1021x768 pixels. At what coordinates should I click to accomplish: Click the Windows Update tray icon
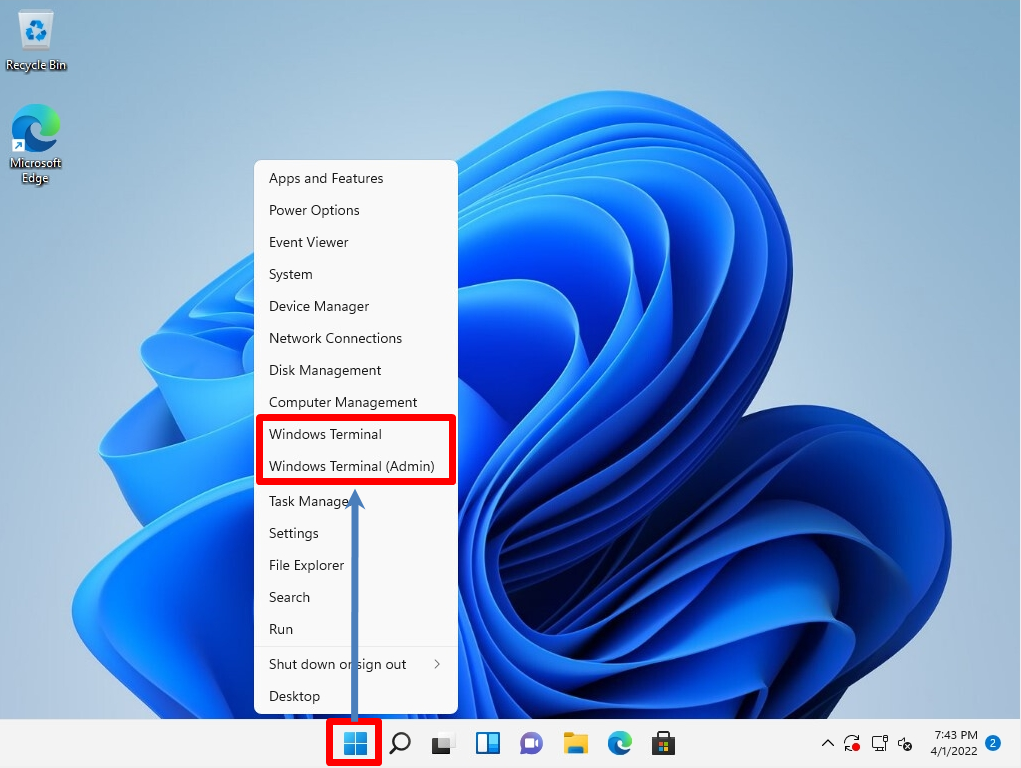[x=852, y=743]
